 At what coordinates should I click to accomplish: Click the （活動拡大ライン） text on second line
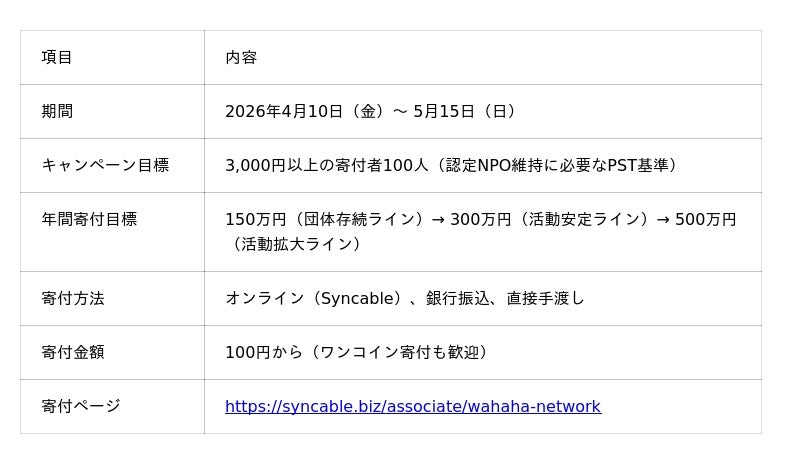296,244
